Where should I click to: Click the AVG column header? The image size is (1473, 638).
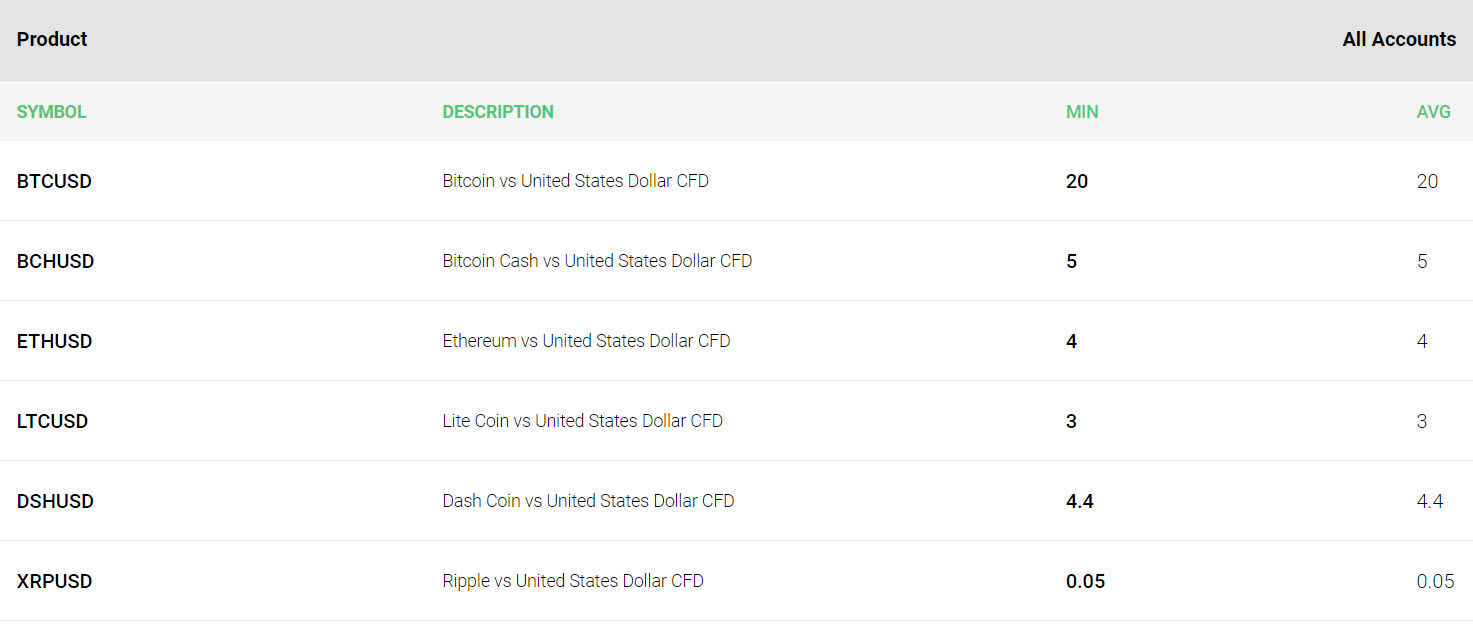click(1433, 112)
